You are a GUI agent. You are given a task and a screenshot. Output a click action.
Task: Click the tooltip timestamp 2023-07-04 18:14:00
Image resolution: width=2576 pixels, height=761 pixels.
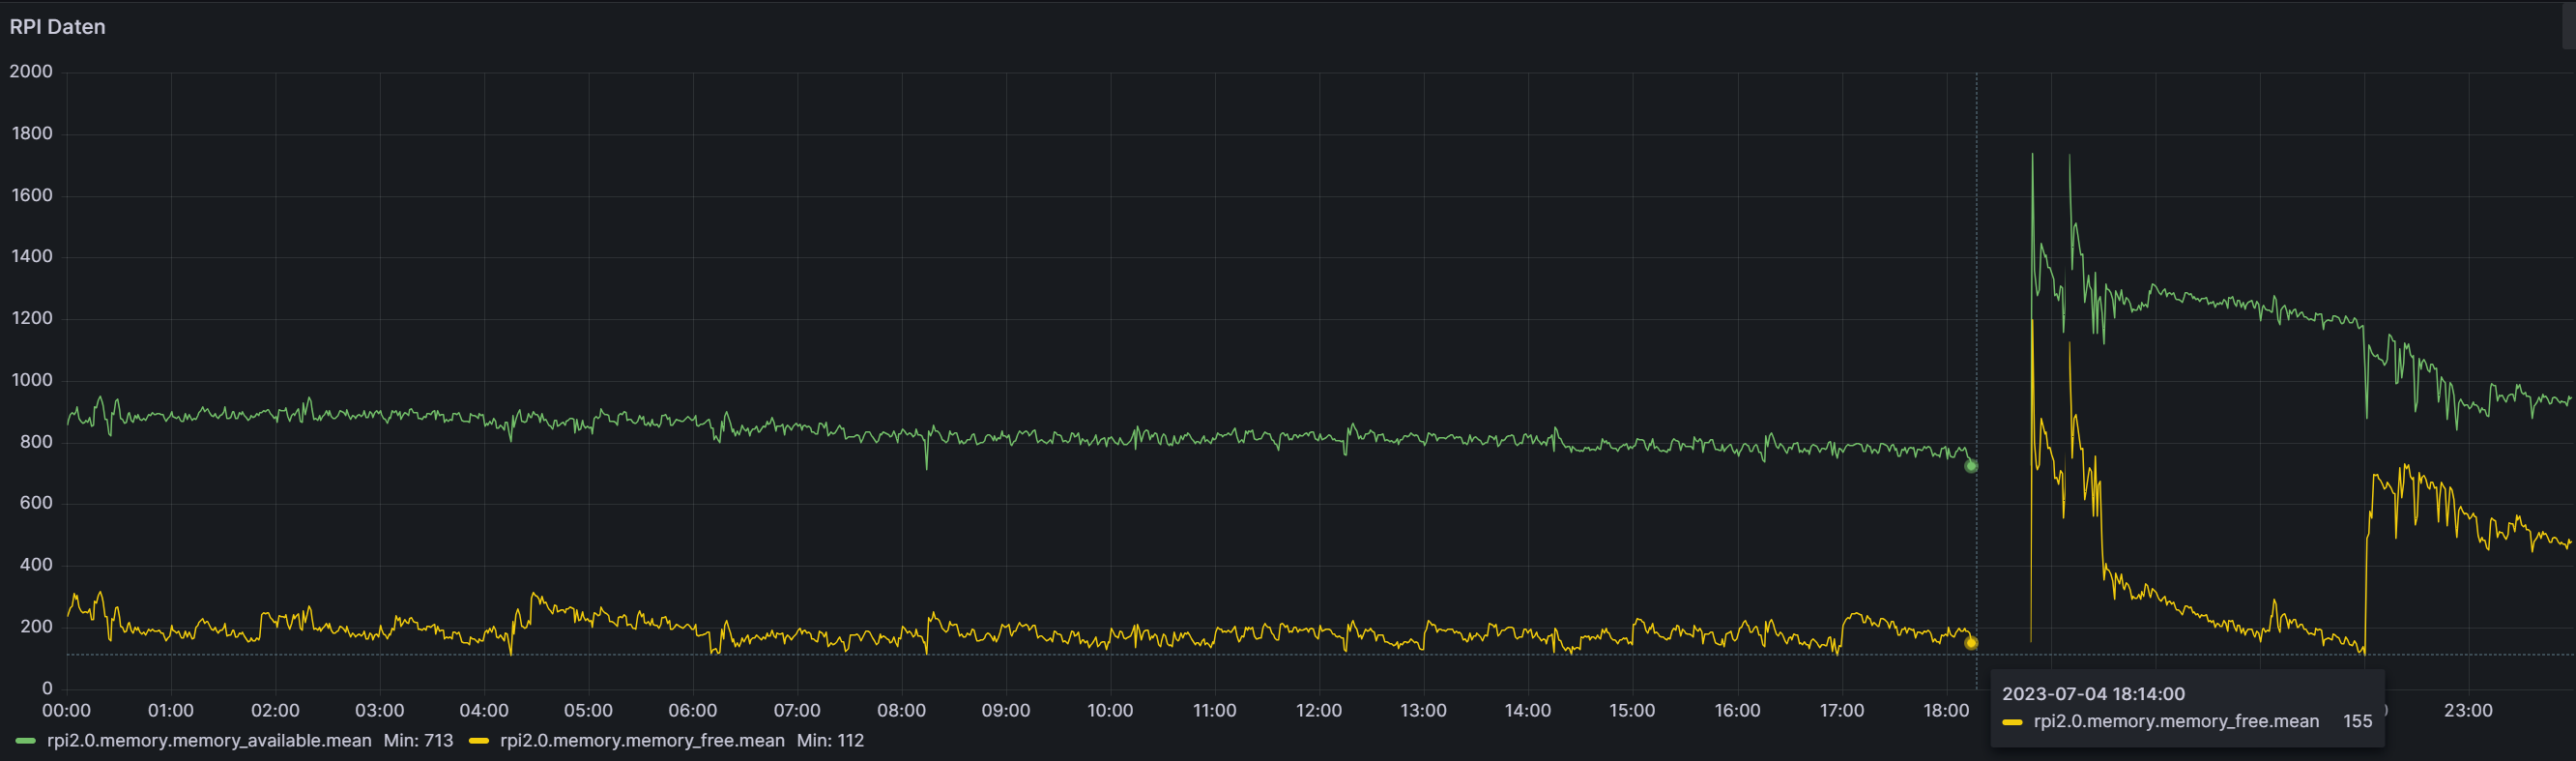point(2093,694)
